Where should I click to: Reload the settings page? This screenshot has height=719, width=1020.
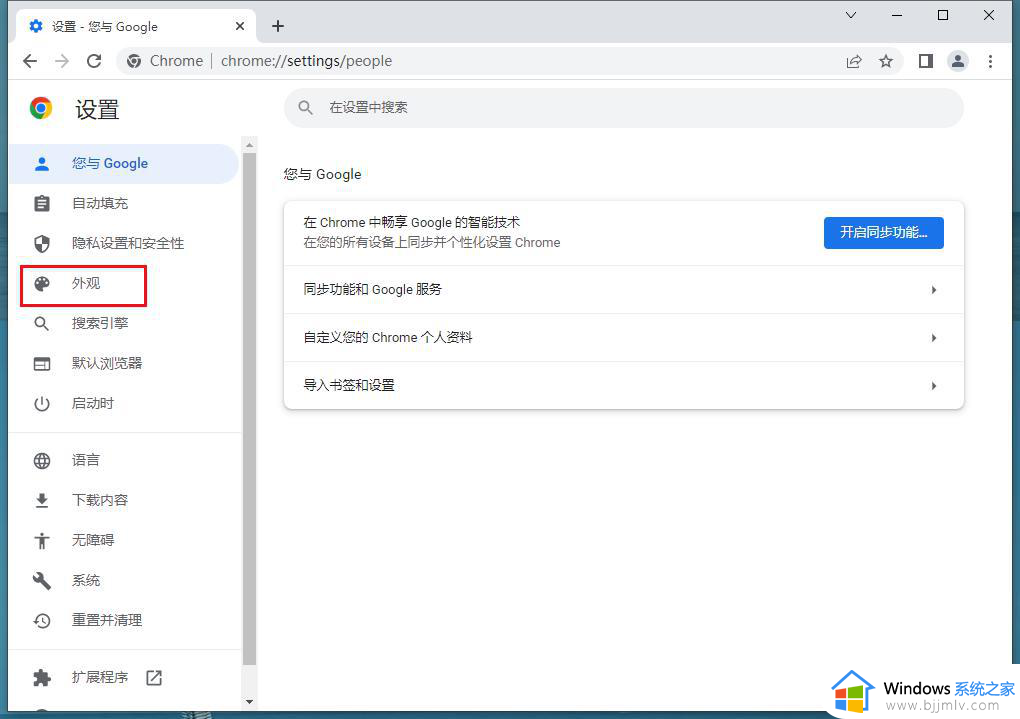[94, 61]
